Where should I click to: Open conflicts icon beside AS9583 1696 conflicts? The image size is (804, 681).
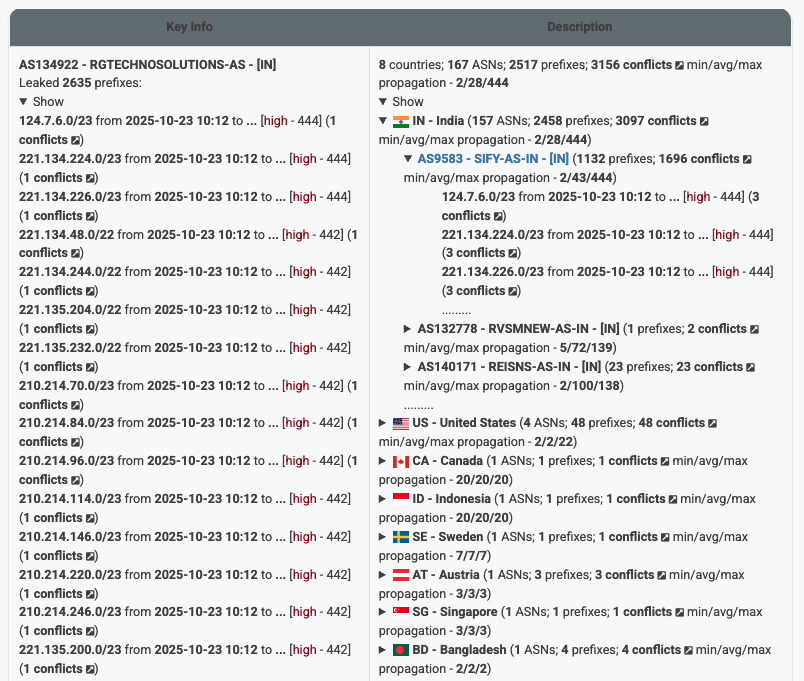point(747,159)
